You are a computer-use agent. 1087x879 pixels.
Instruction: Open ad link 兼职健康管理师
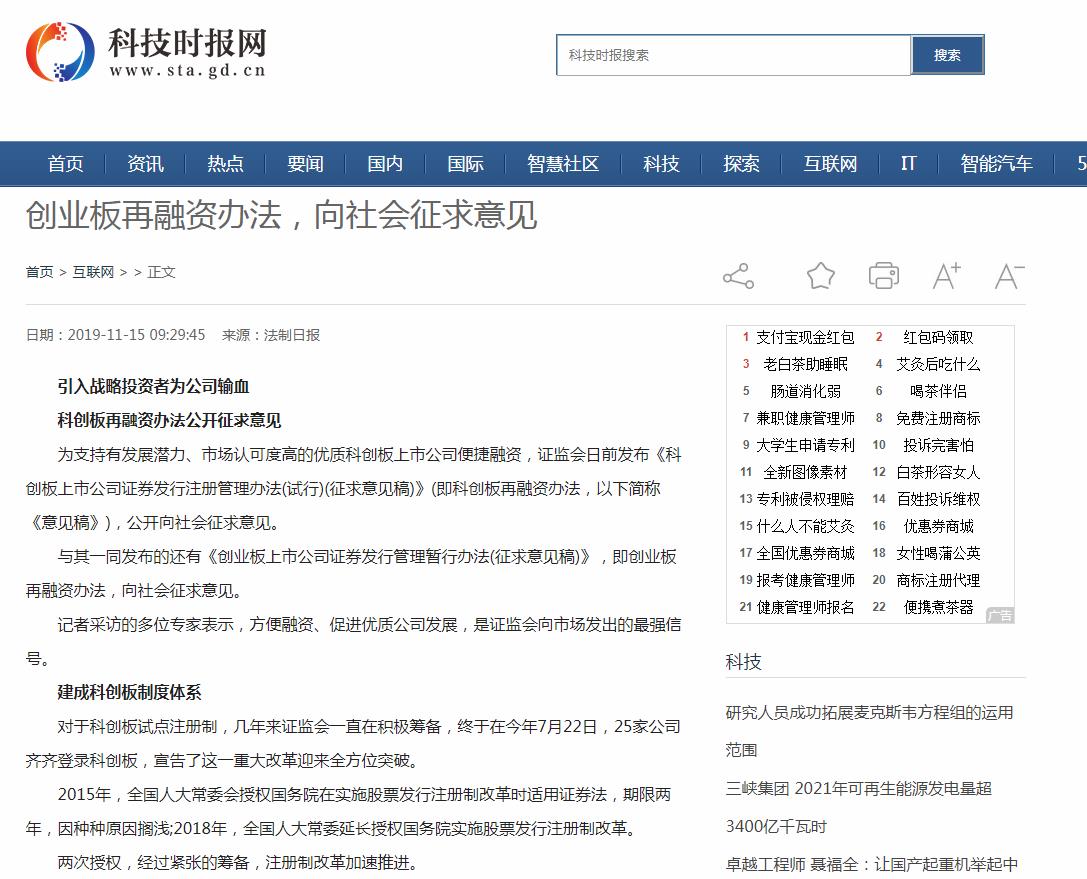[805, 419]
